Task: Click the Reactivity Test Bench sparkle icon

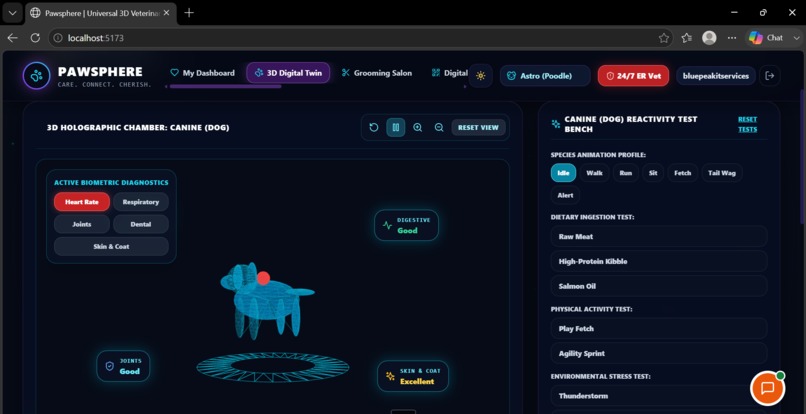Action: pyautogui.click(x=556, y=124)
